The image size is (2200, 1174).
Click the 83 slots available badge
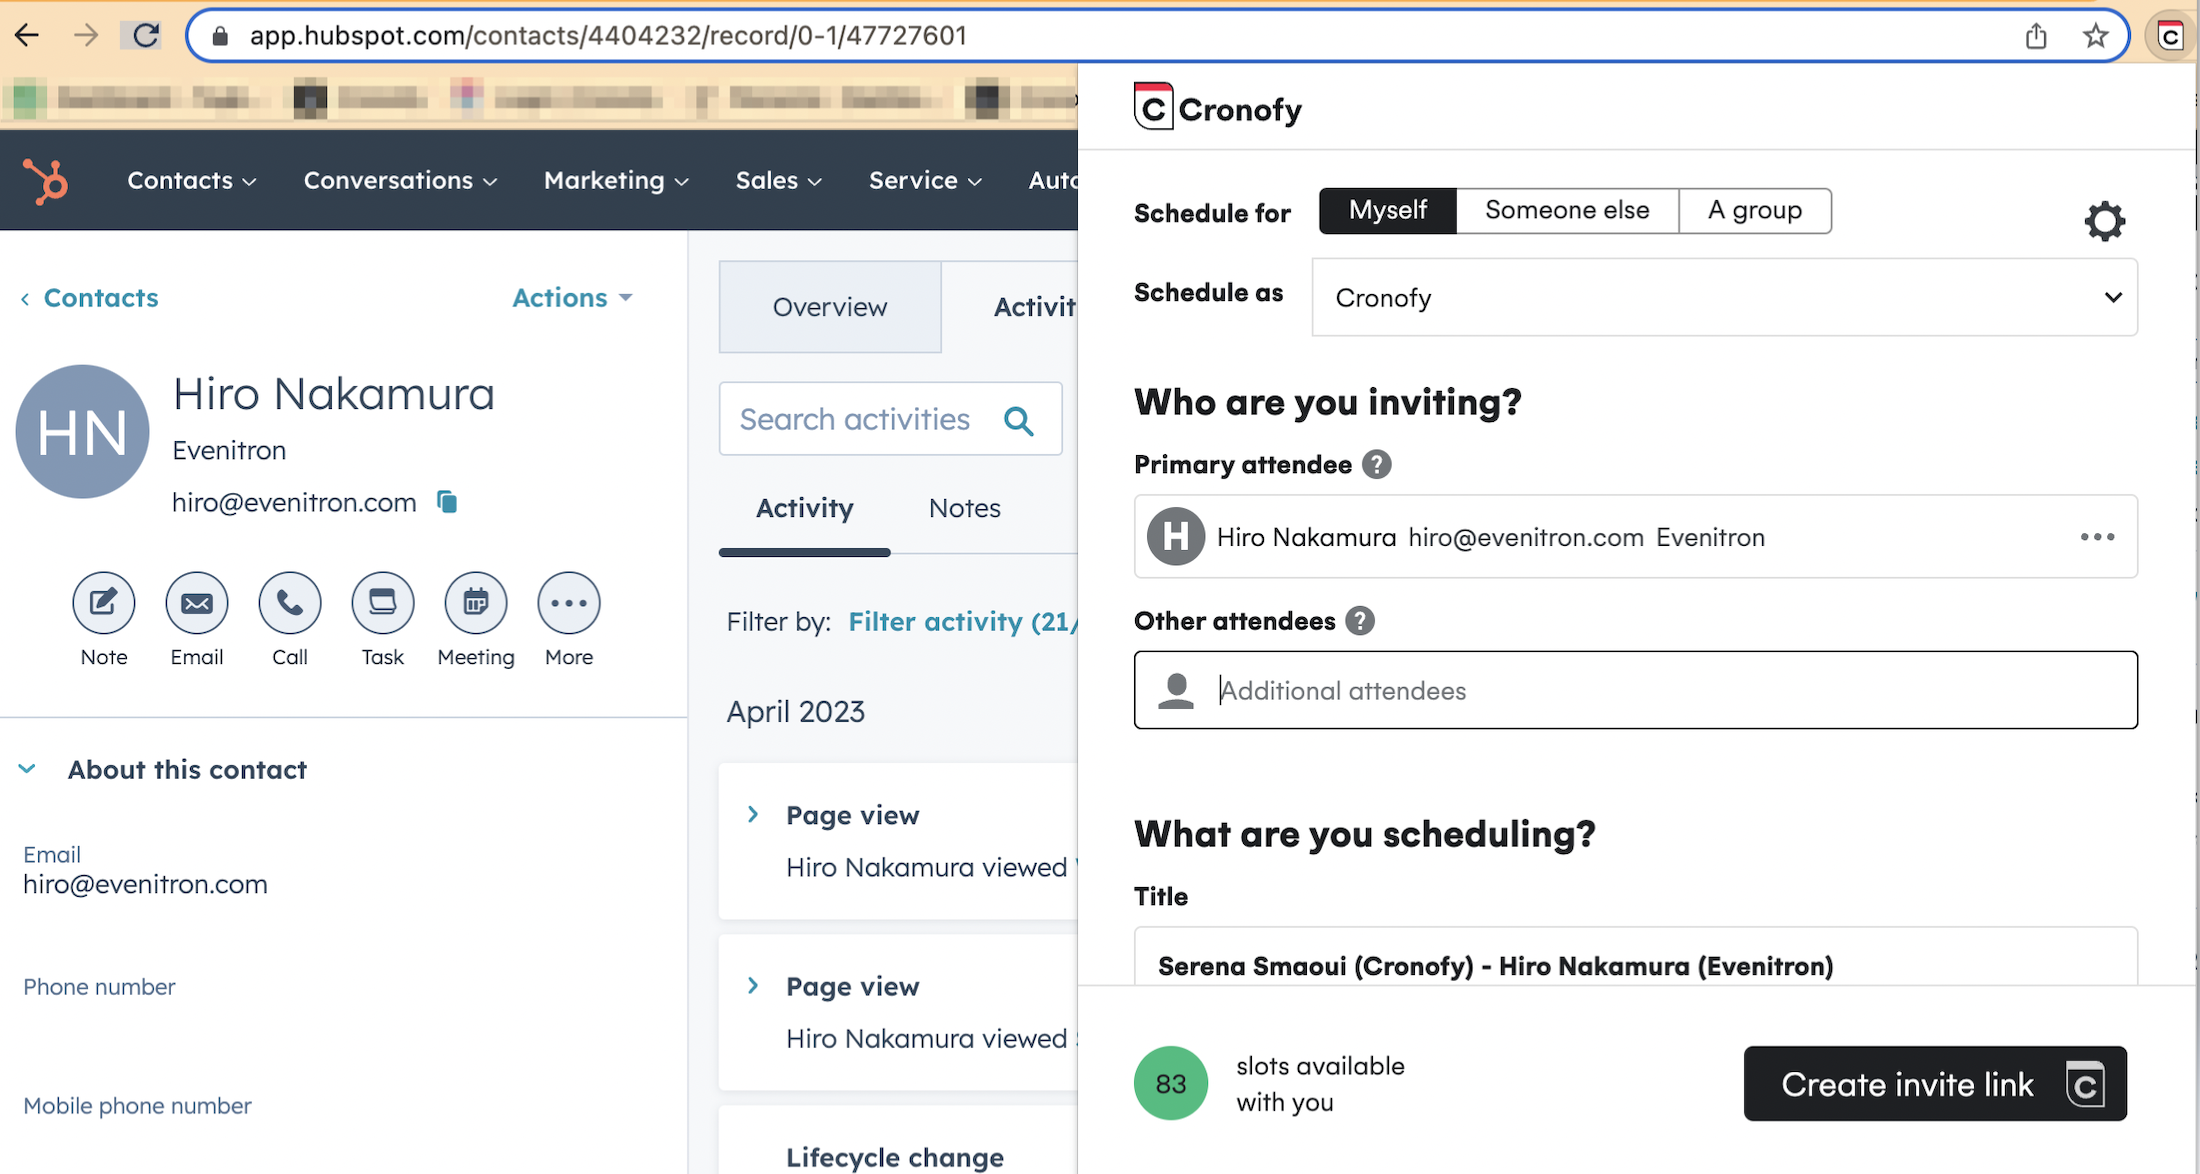click(1171, 1083)
